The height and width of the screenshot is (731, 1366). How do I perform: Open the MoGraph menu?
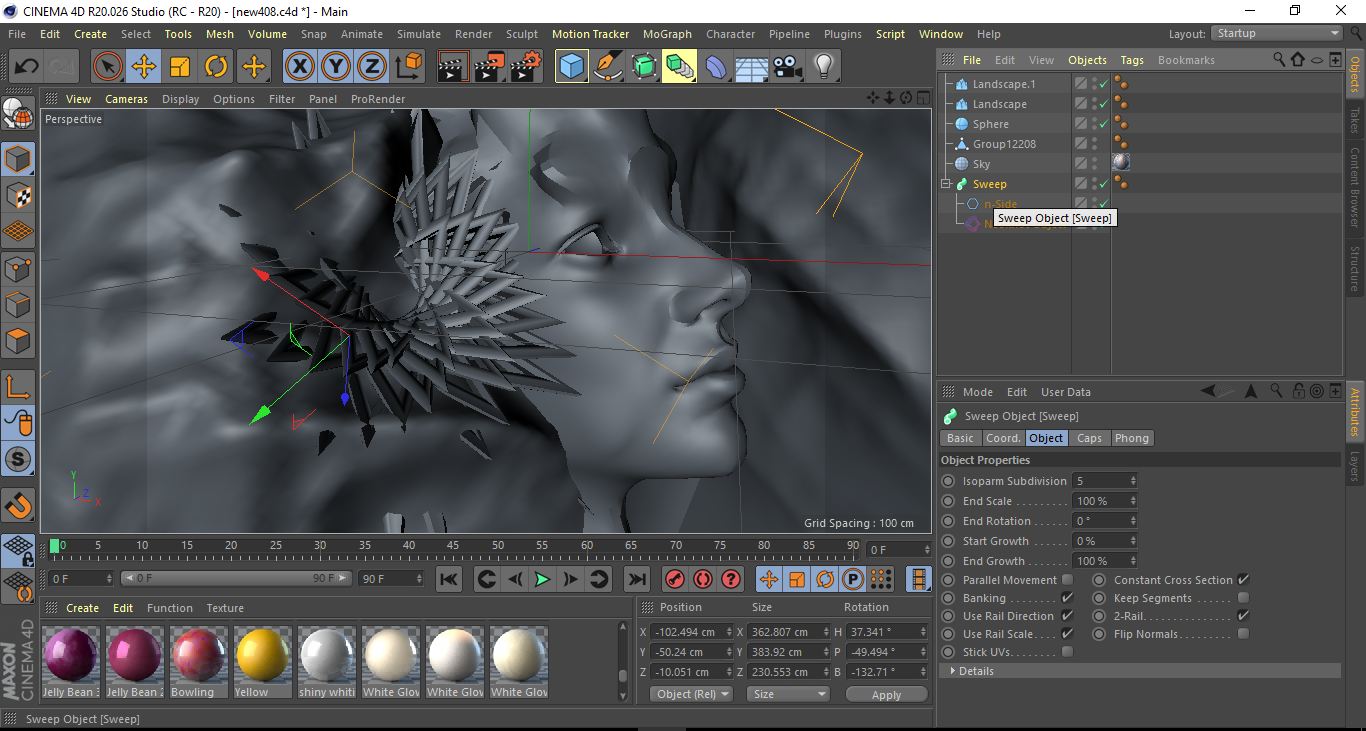pos(667,34)
